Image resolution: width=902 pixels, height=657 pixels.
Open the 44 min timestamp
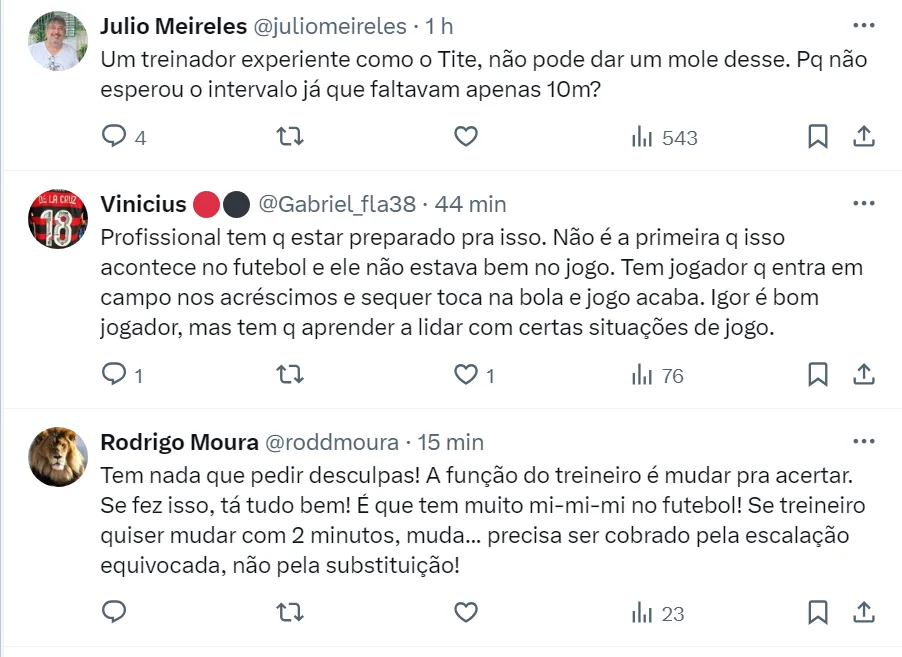click(x=470, y=204)
